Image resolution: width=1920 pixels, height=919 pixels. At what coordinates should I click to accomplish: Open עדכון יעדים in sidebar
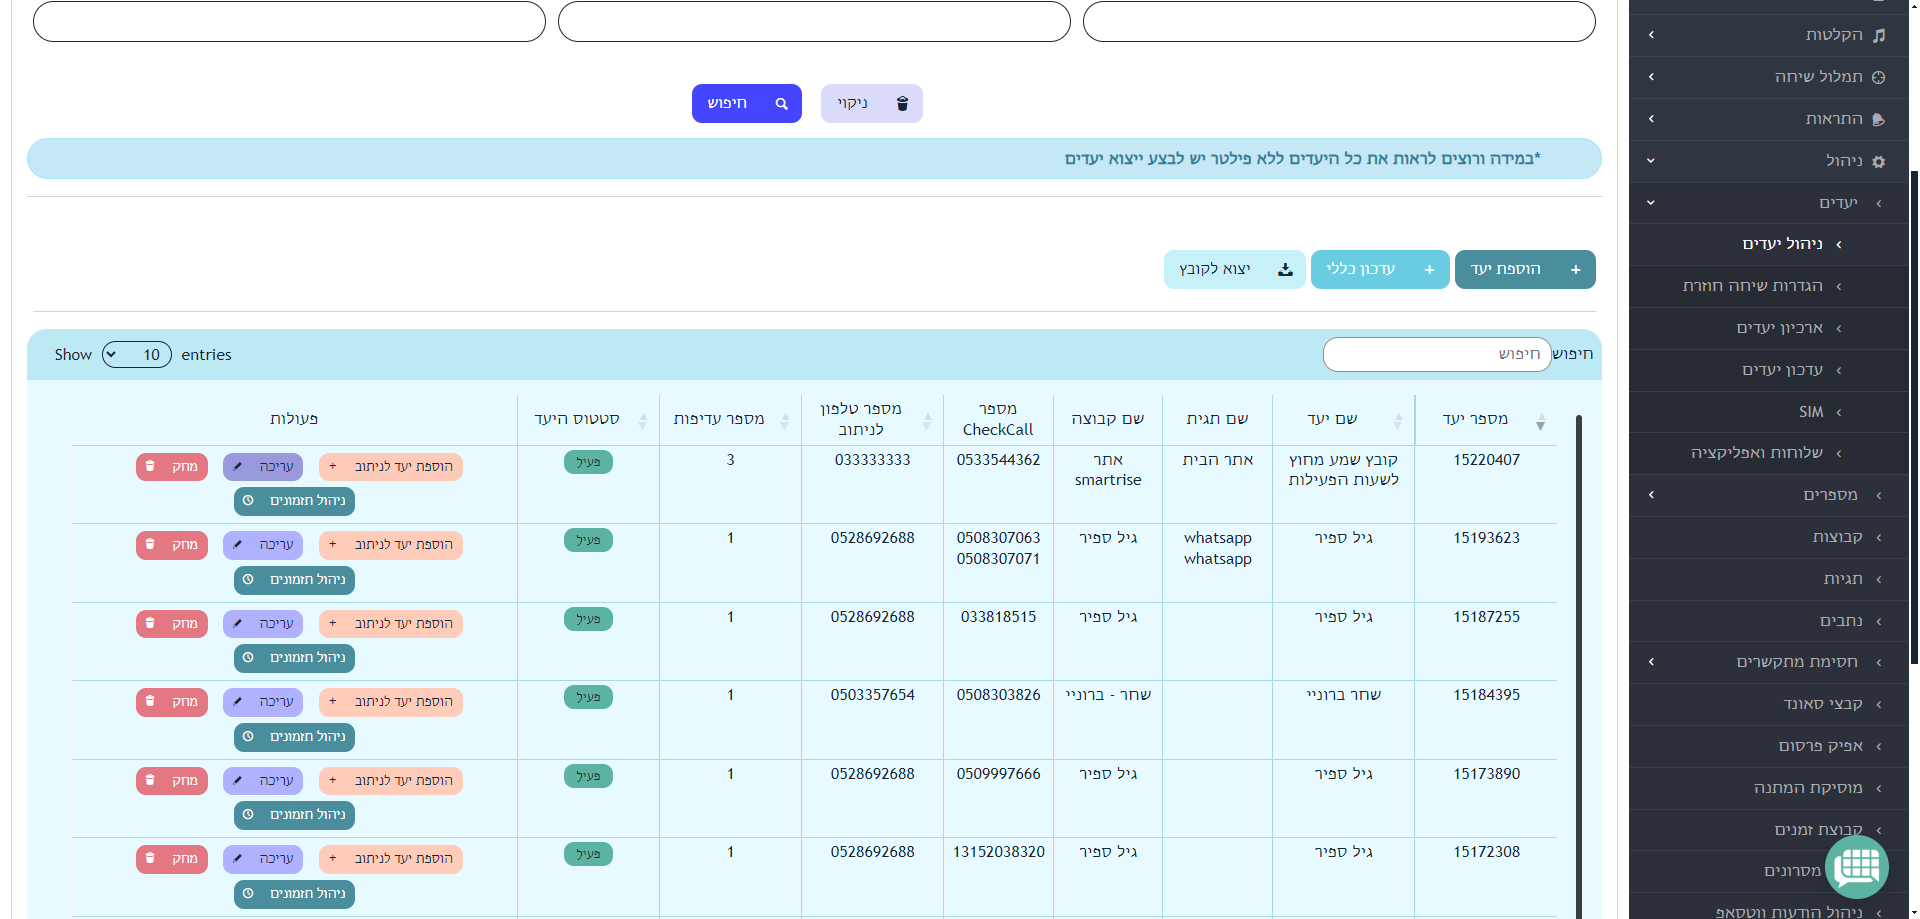1768,370
